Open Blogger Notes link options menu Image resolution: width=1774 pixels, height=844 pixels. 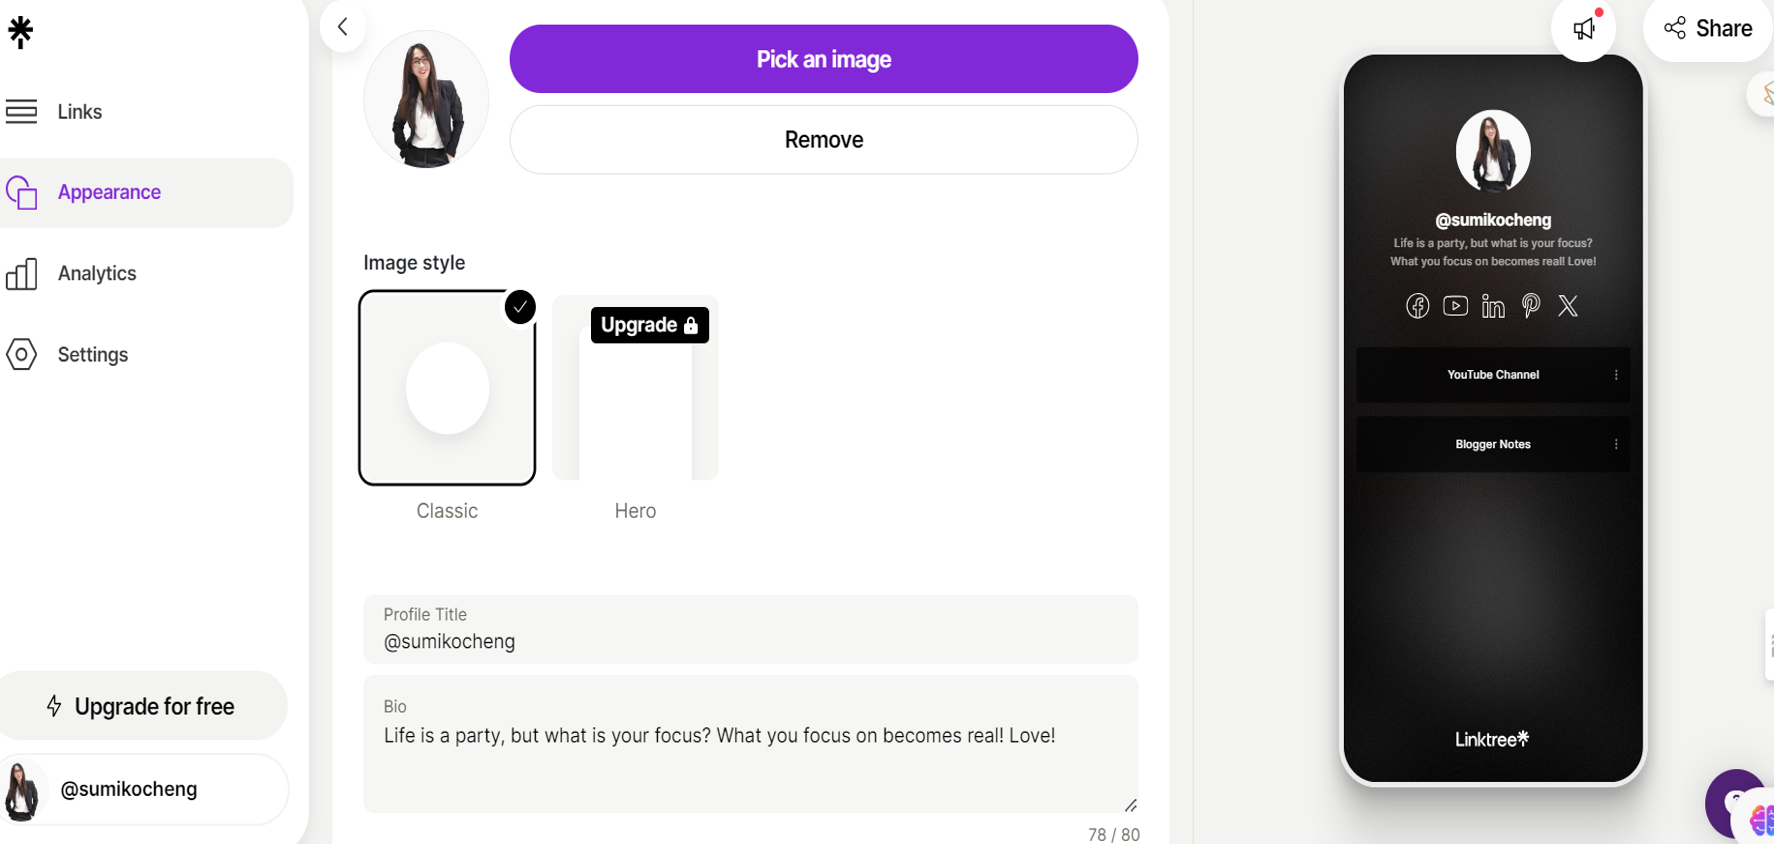pos(1616,444)
